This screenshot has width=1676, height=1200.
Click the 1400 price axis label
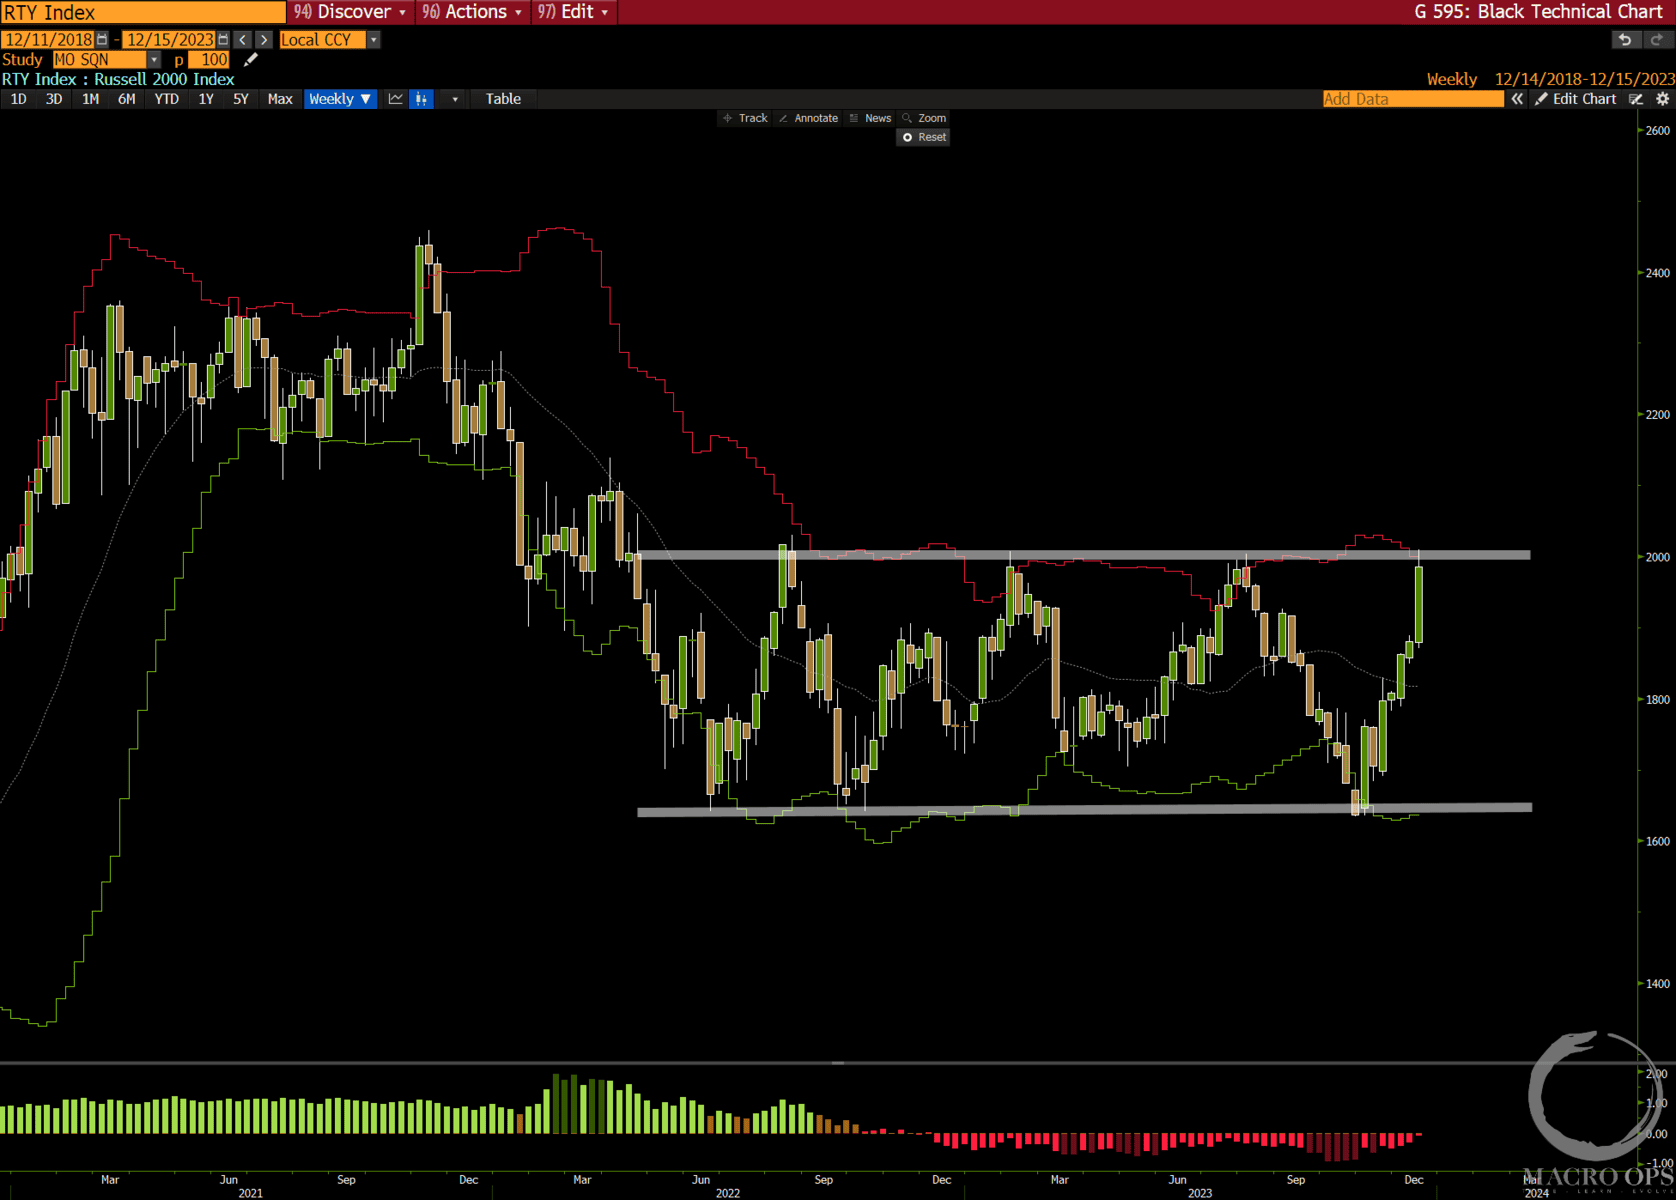pyautogui.click(x=1657, y=983)
